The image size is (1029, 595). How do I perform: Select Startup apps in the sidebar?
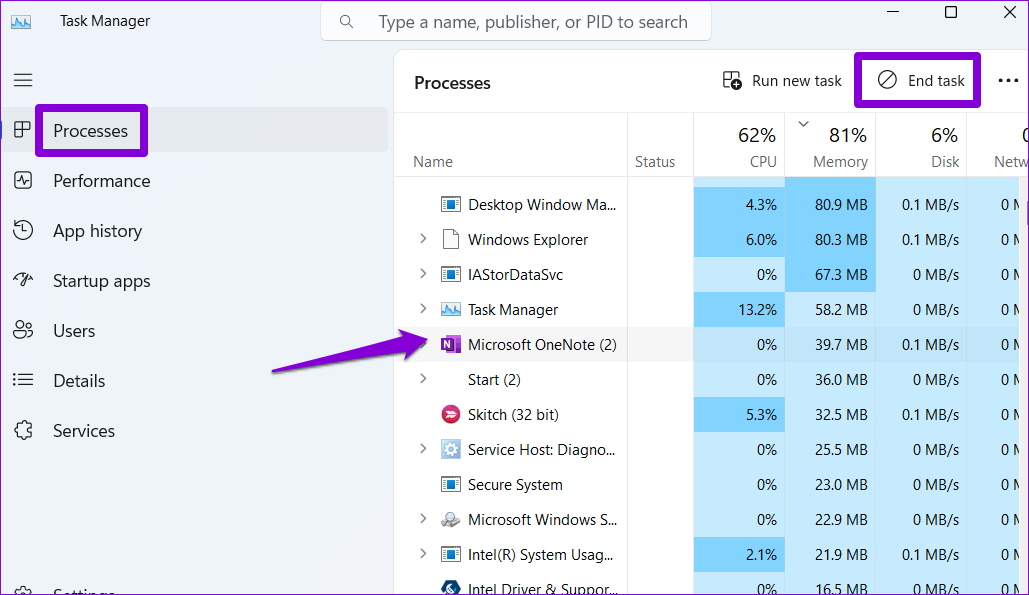[101, 280]
